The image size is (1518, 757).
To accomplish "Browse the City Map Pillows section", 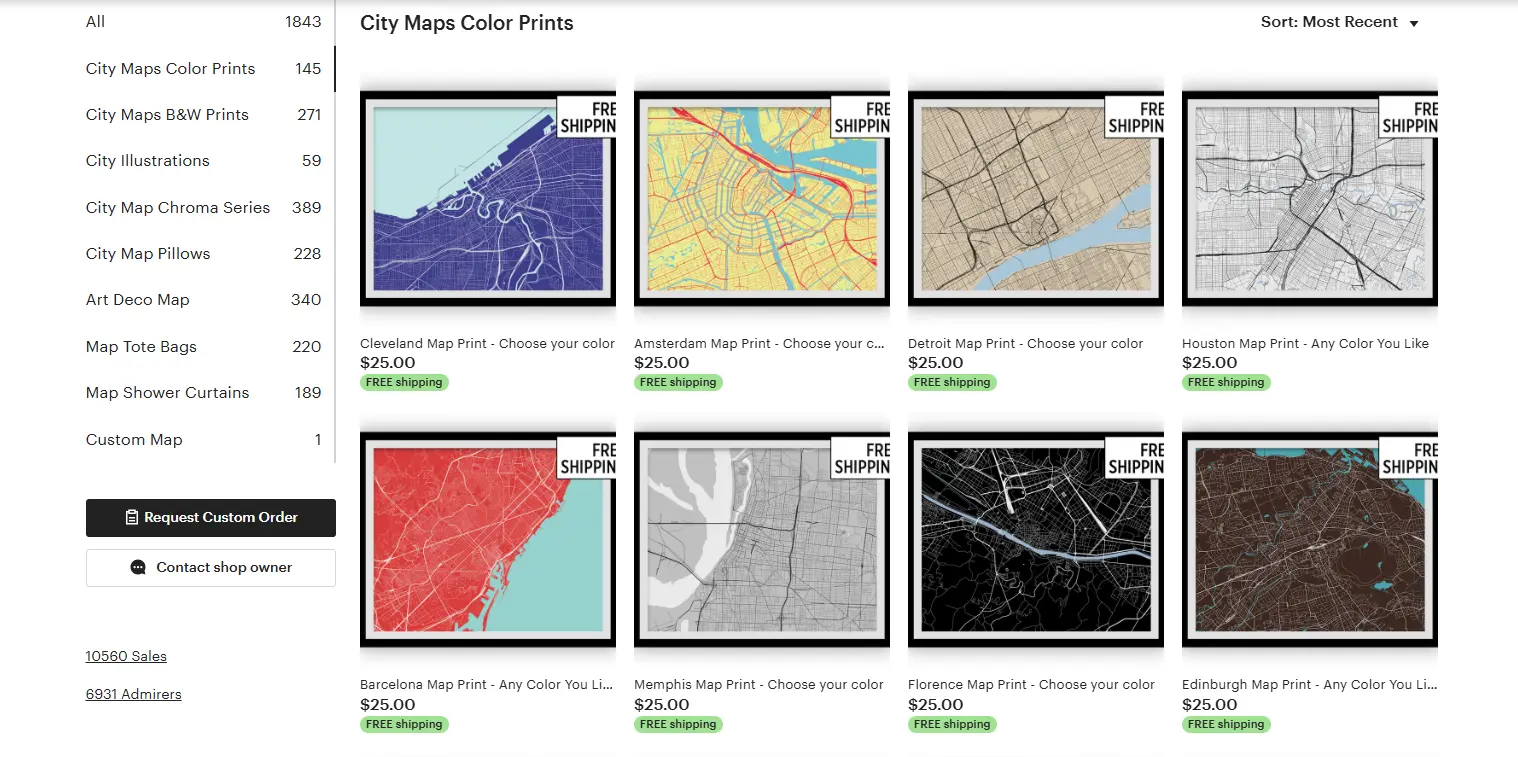I will click(x=147, y=253).
